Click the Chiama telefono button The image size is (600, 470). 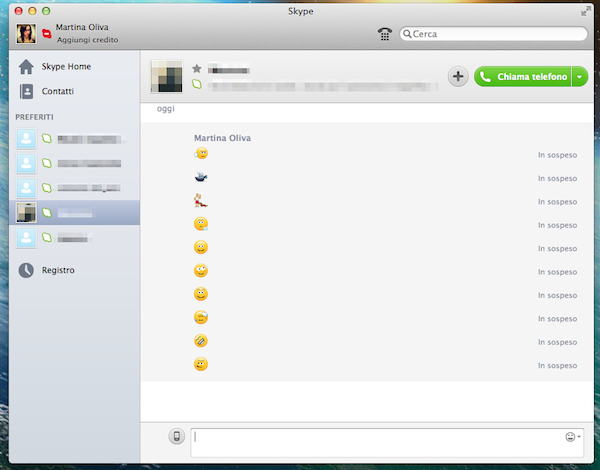point(523,77)
